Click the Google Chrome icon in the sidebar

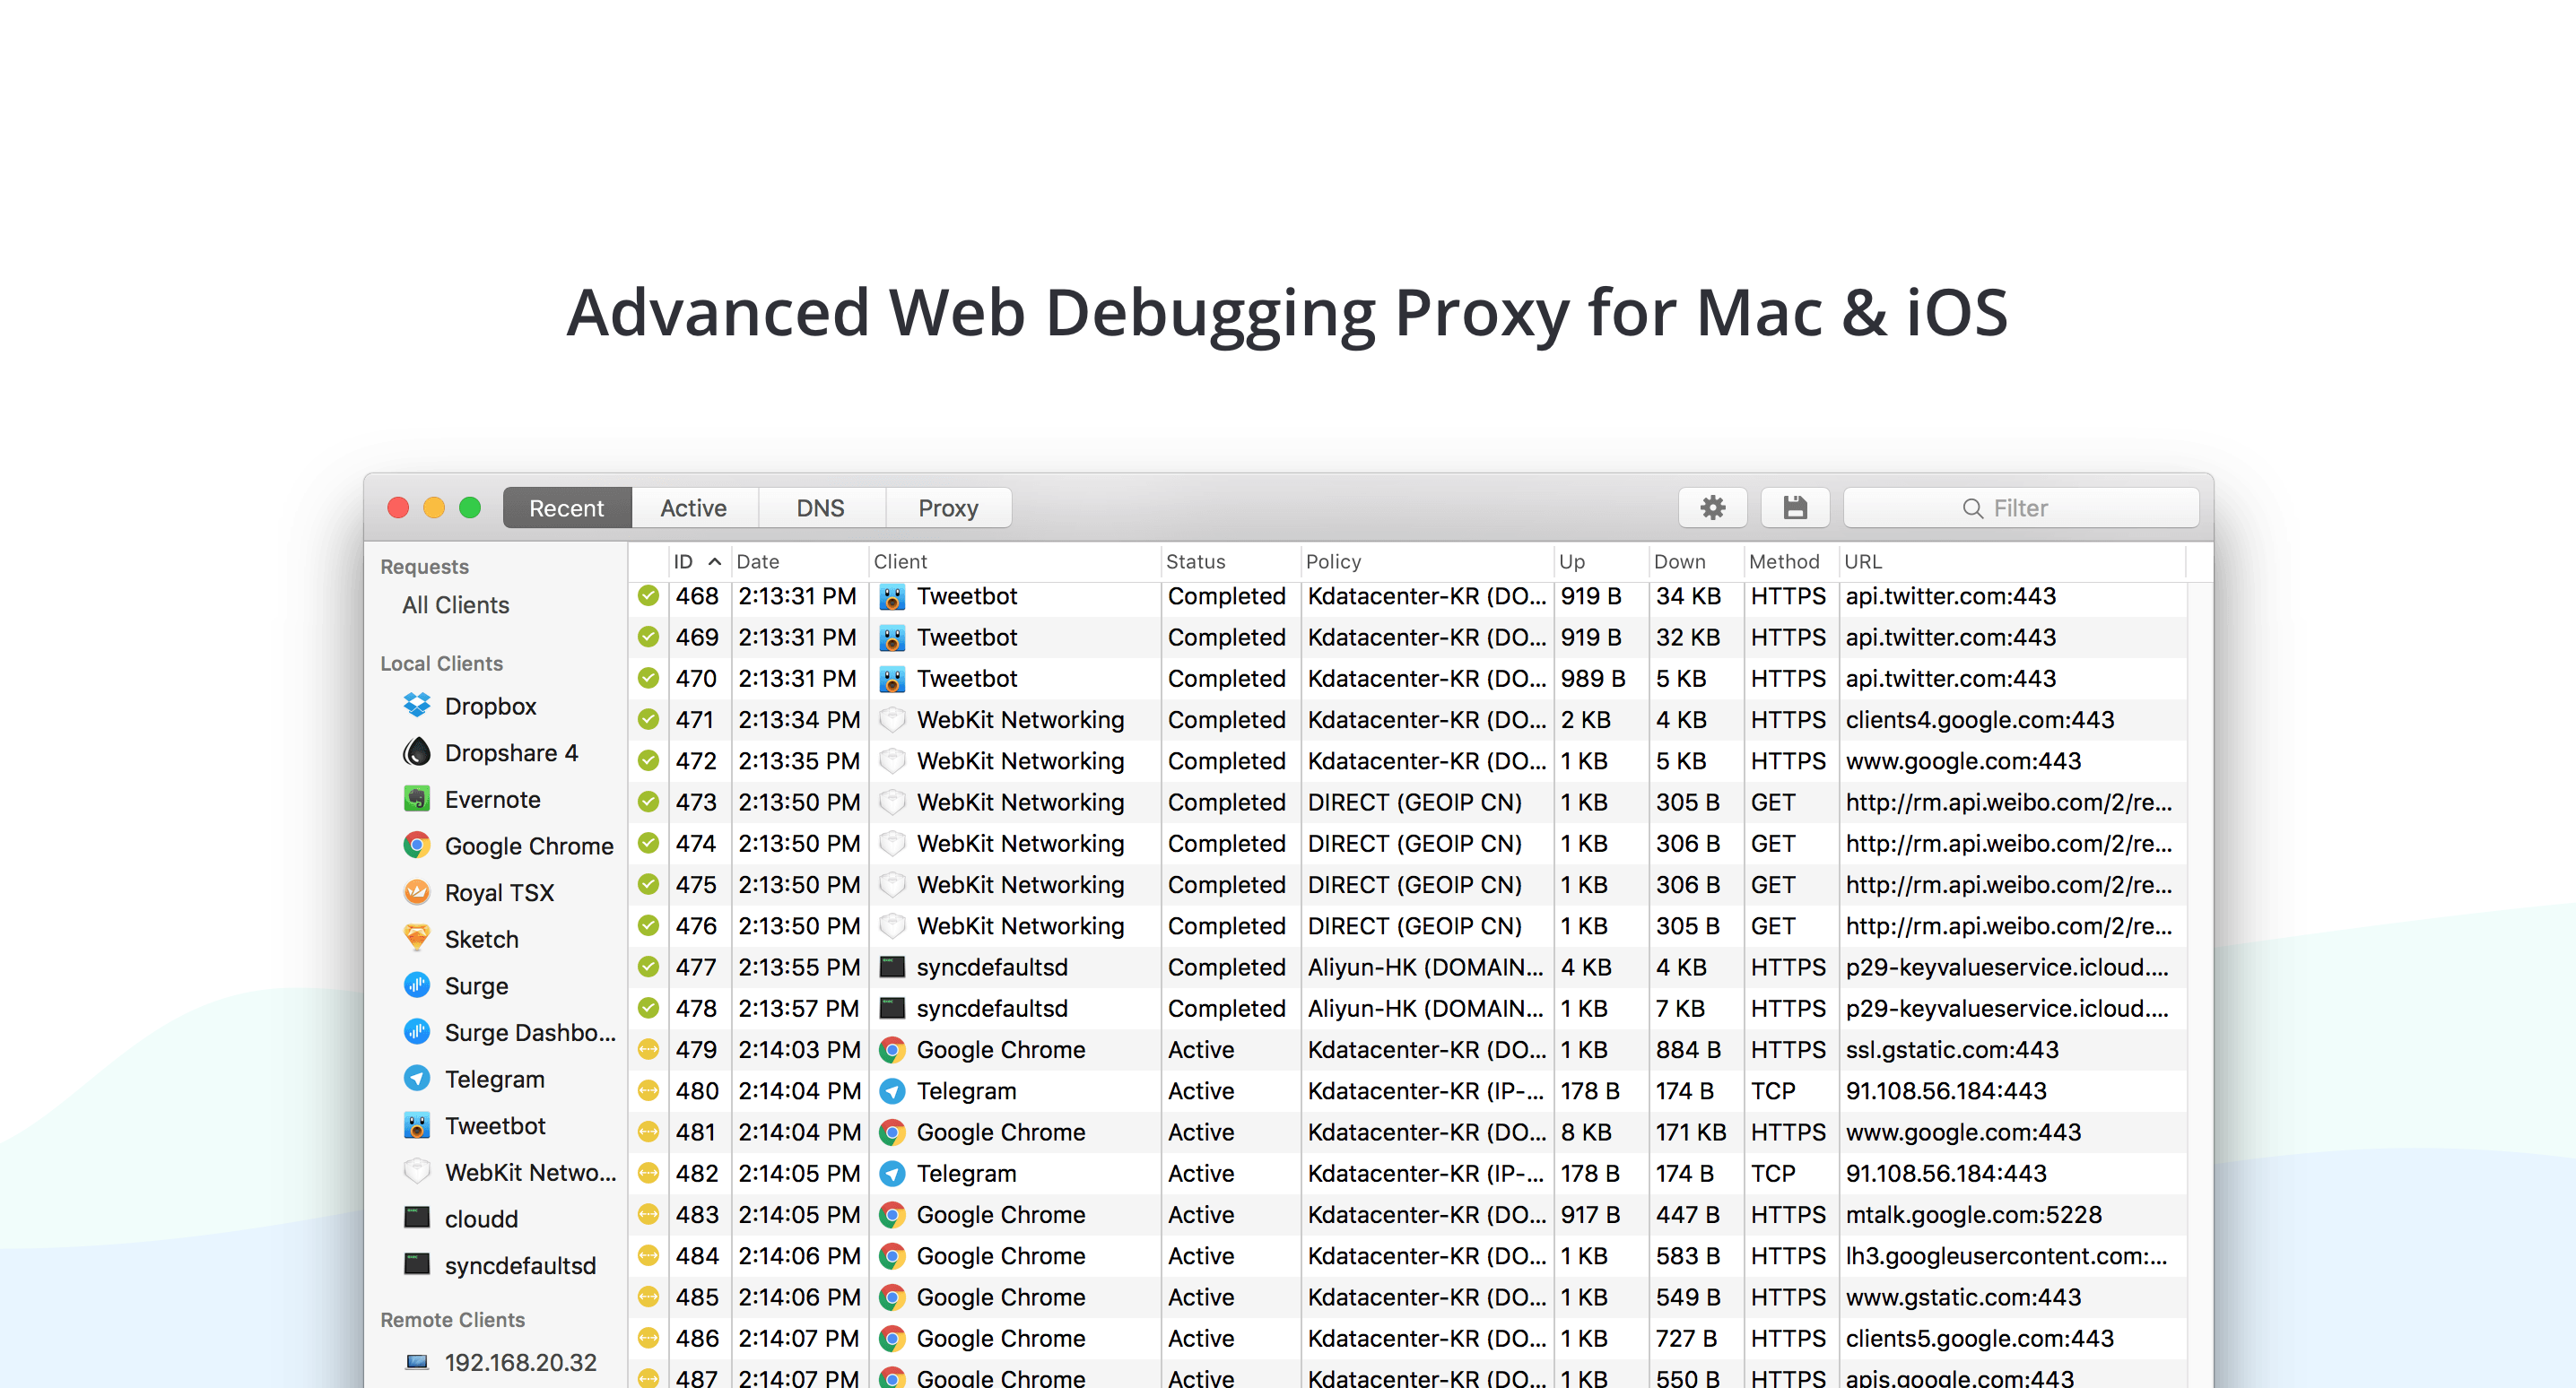click(417, 846)
